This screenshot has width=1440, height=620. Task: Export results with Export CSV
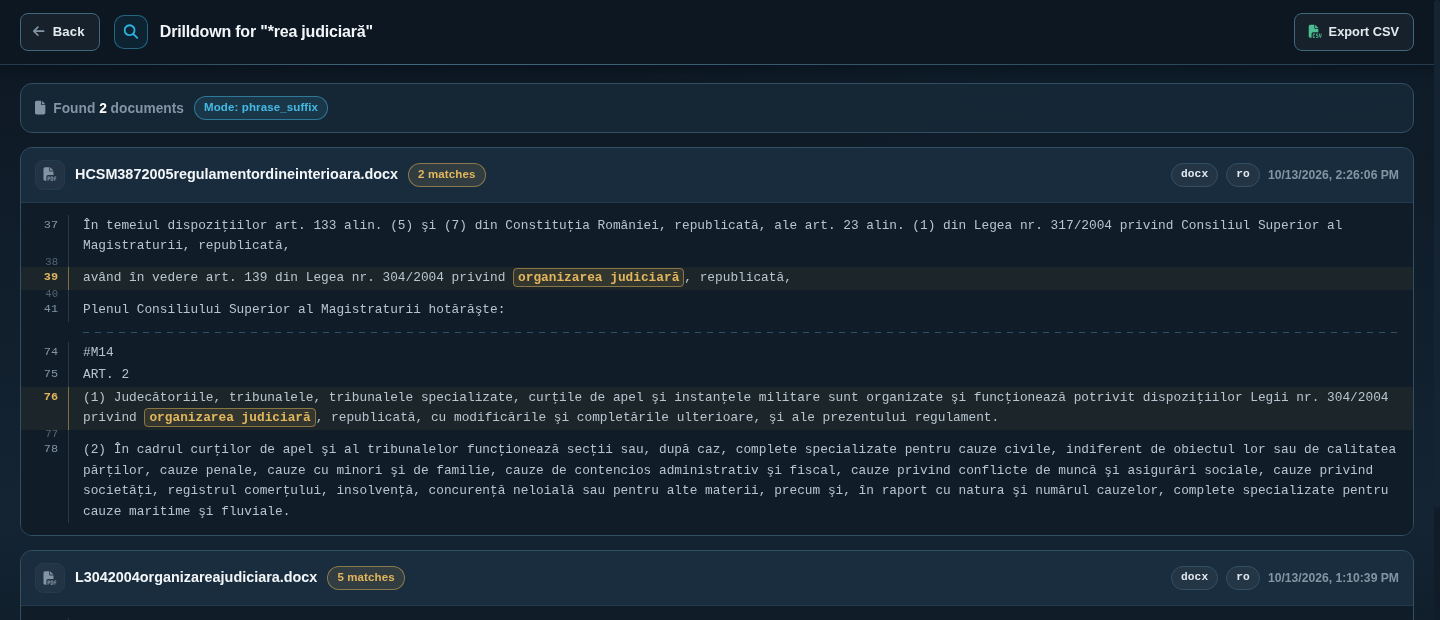1354,32
